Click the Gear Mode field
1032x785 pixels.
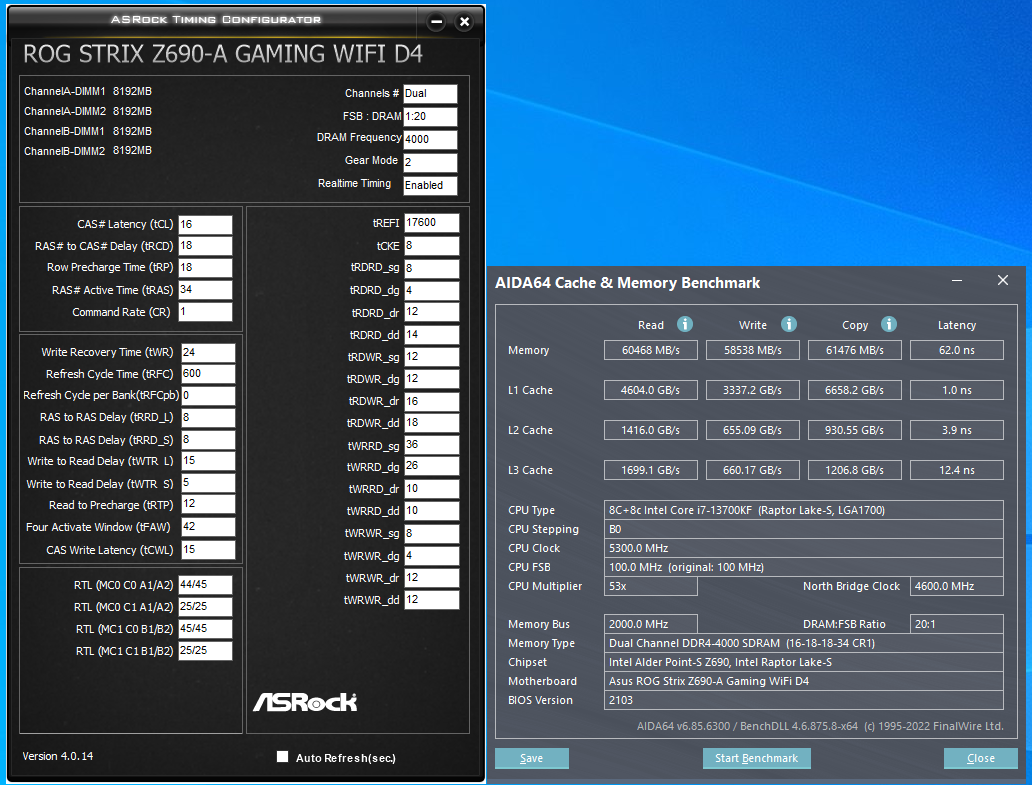[430, 163]
